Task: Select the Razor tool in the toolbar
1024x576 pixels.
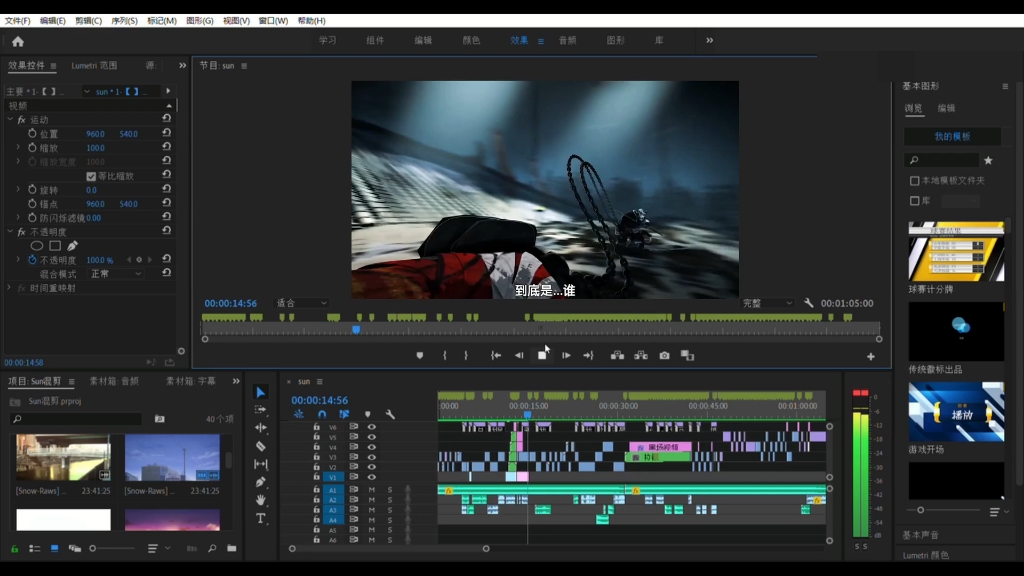Action: (x=261, y=446)
